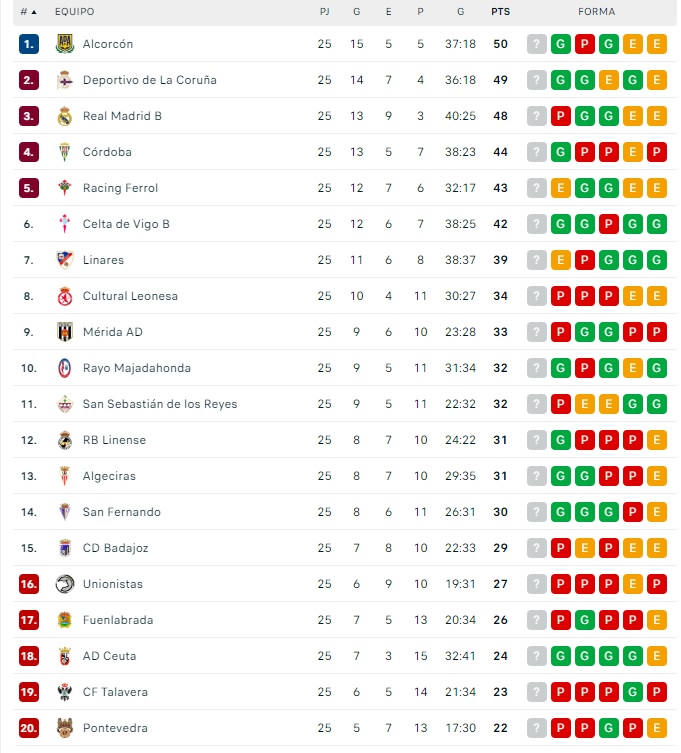
Task: Sort by the # position column arrow
Action: (34, 12)
